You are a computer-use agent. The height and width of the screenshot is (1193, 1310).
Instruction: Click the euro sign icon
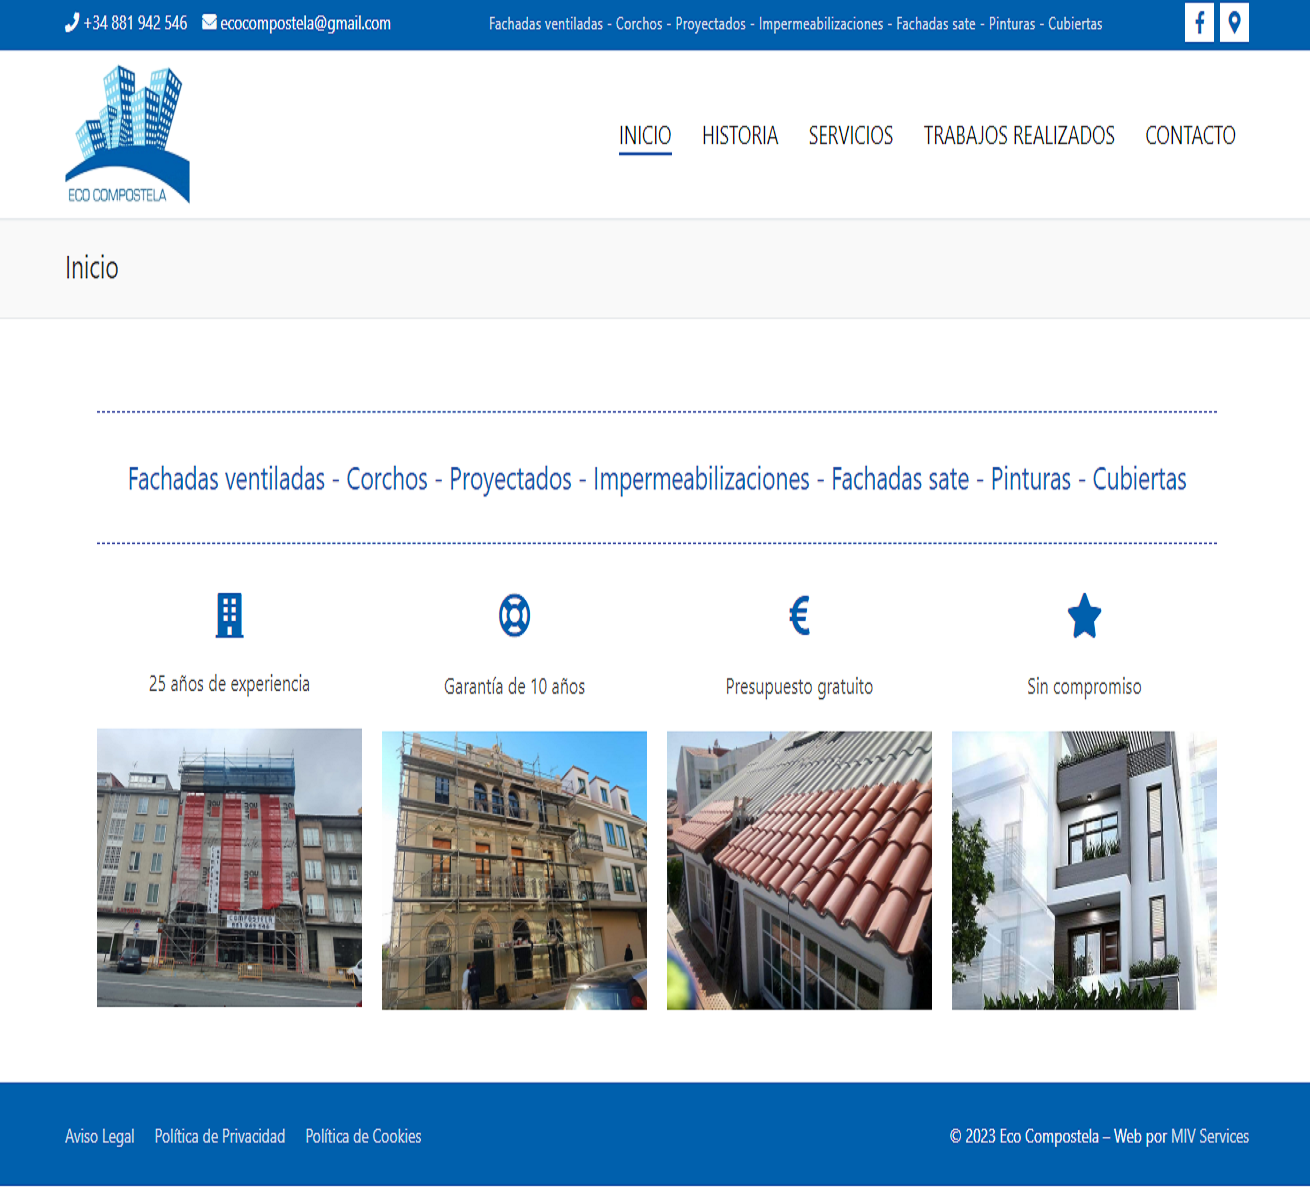(x=799, y=615)
